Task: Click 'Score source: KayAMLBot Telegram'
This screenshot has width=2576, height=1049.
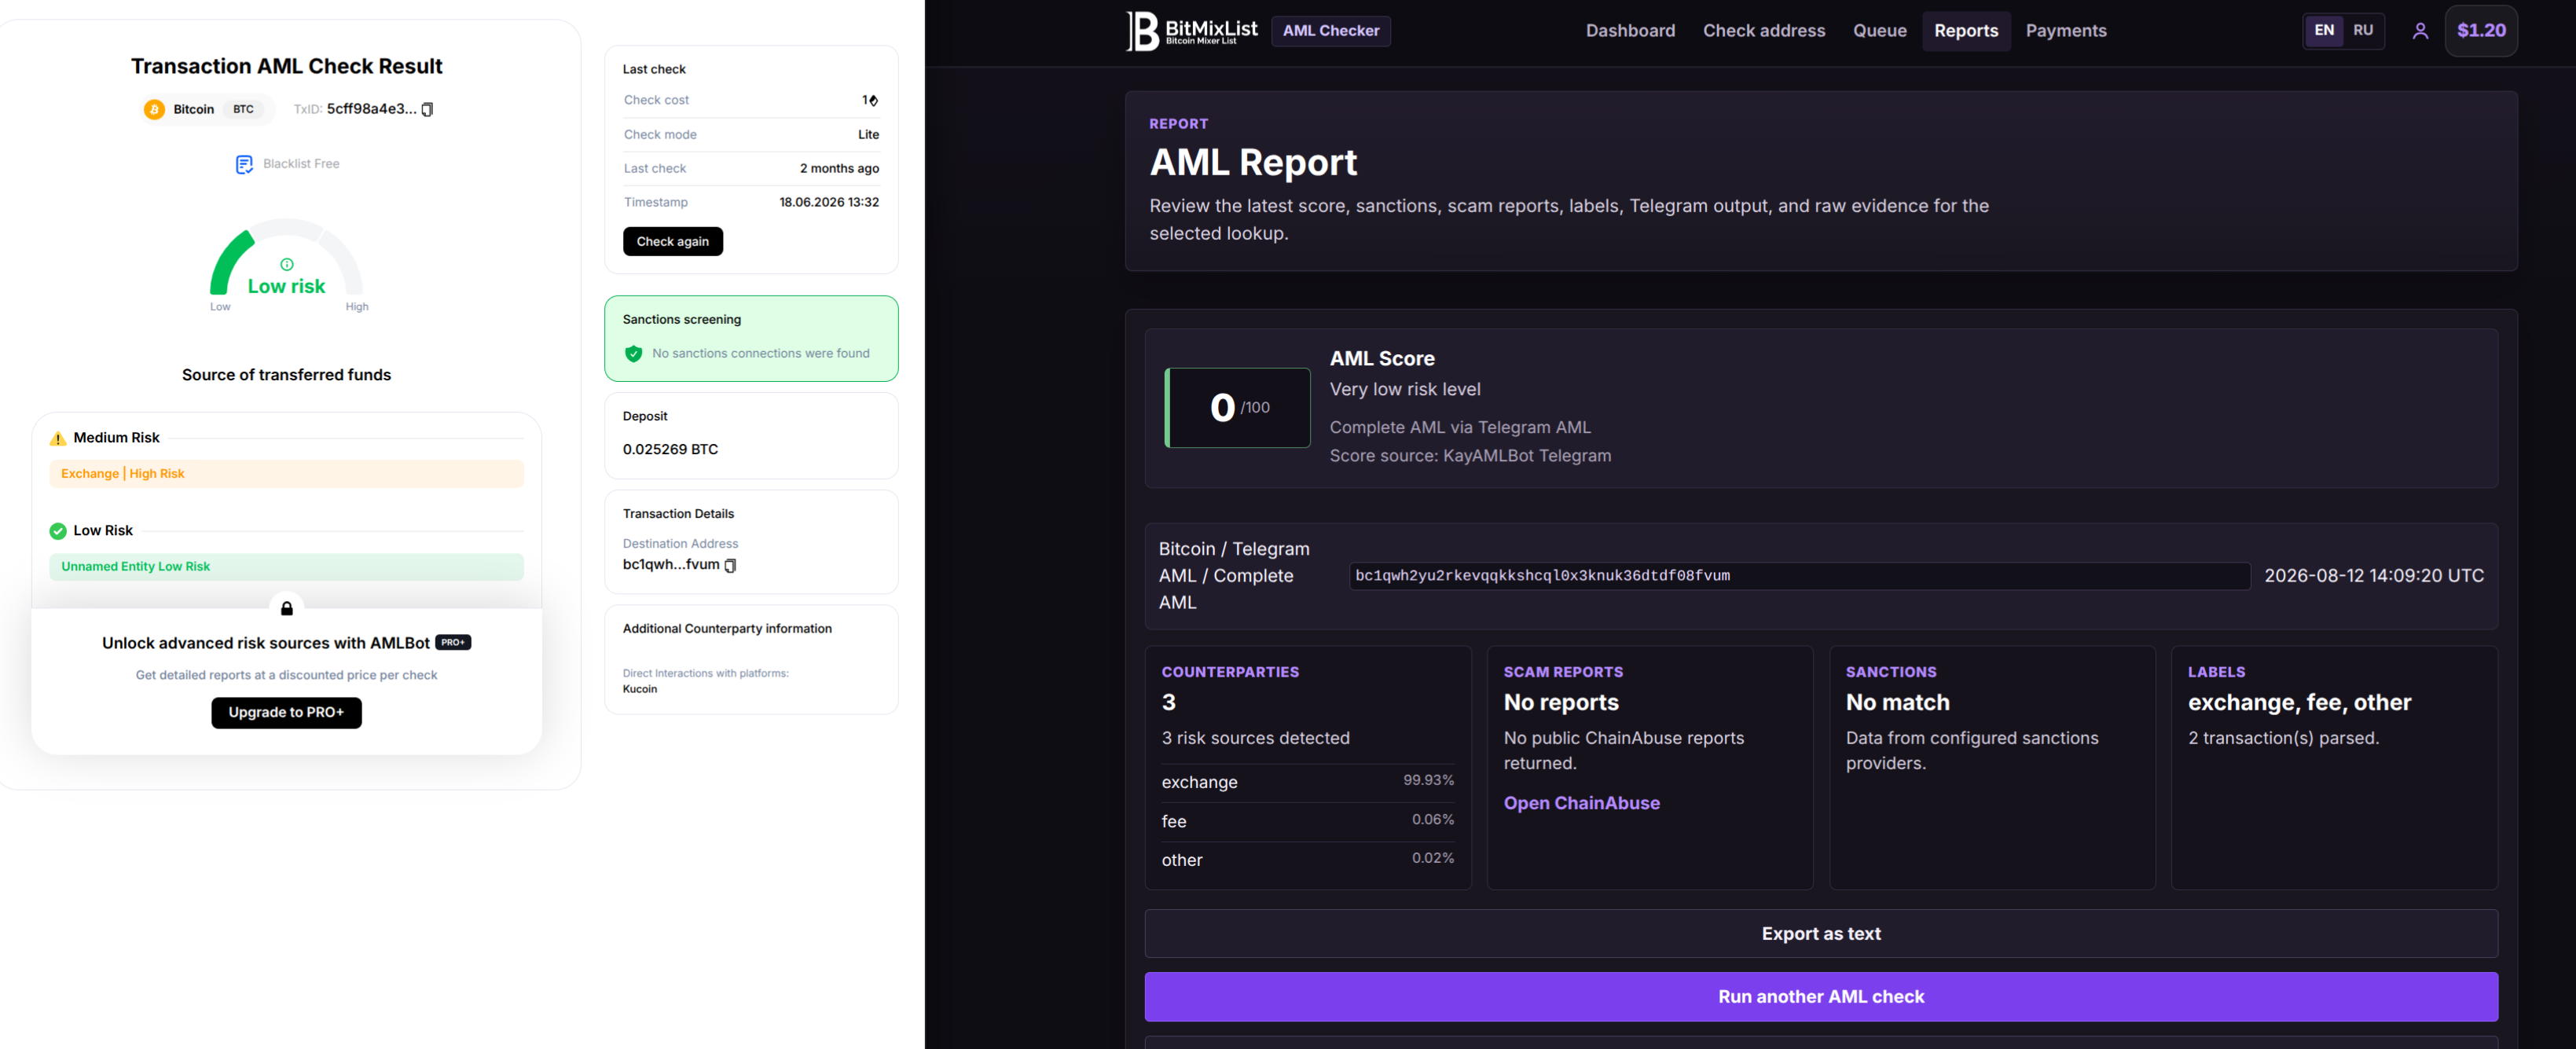Action: [x=1470, y=456]
